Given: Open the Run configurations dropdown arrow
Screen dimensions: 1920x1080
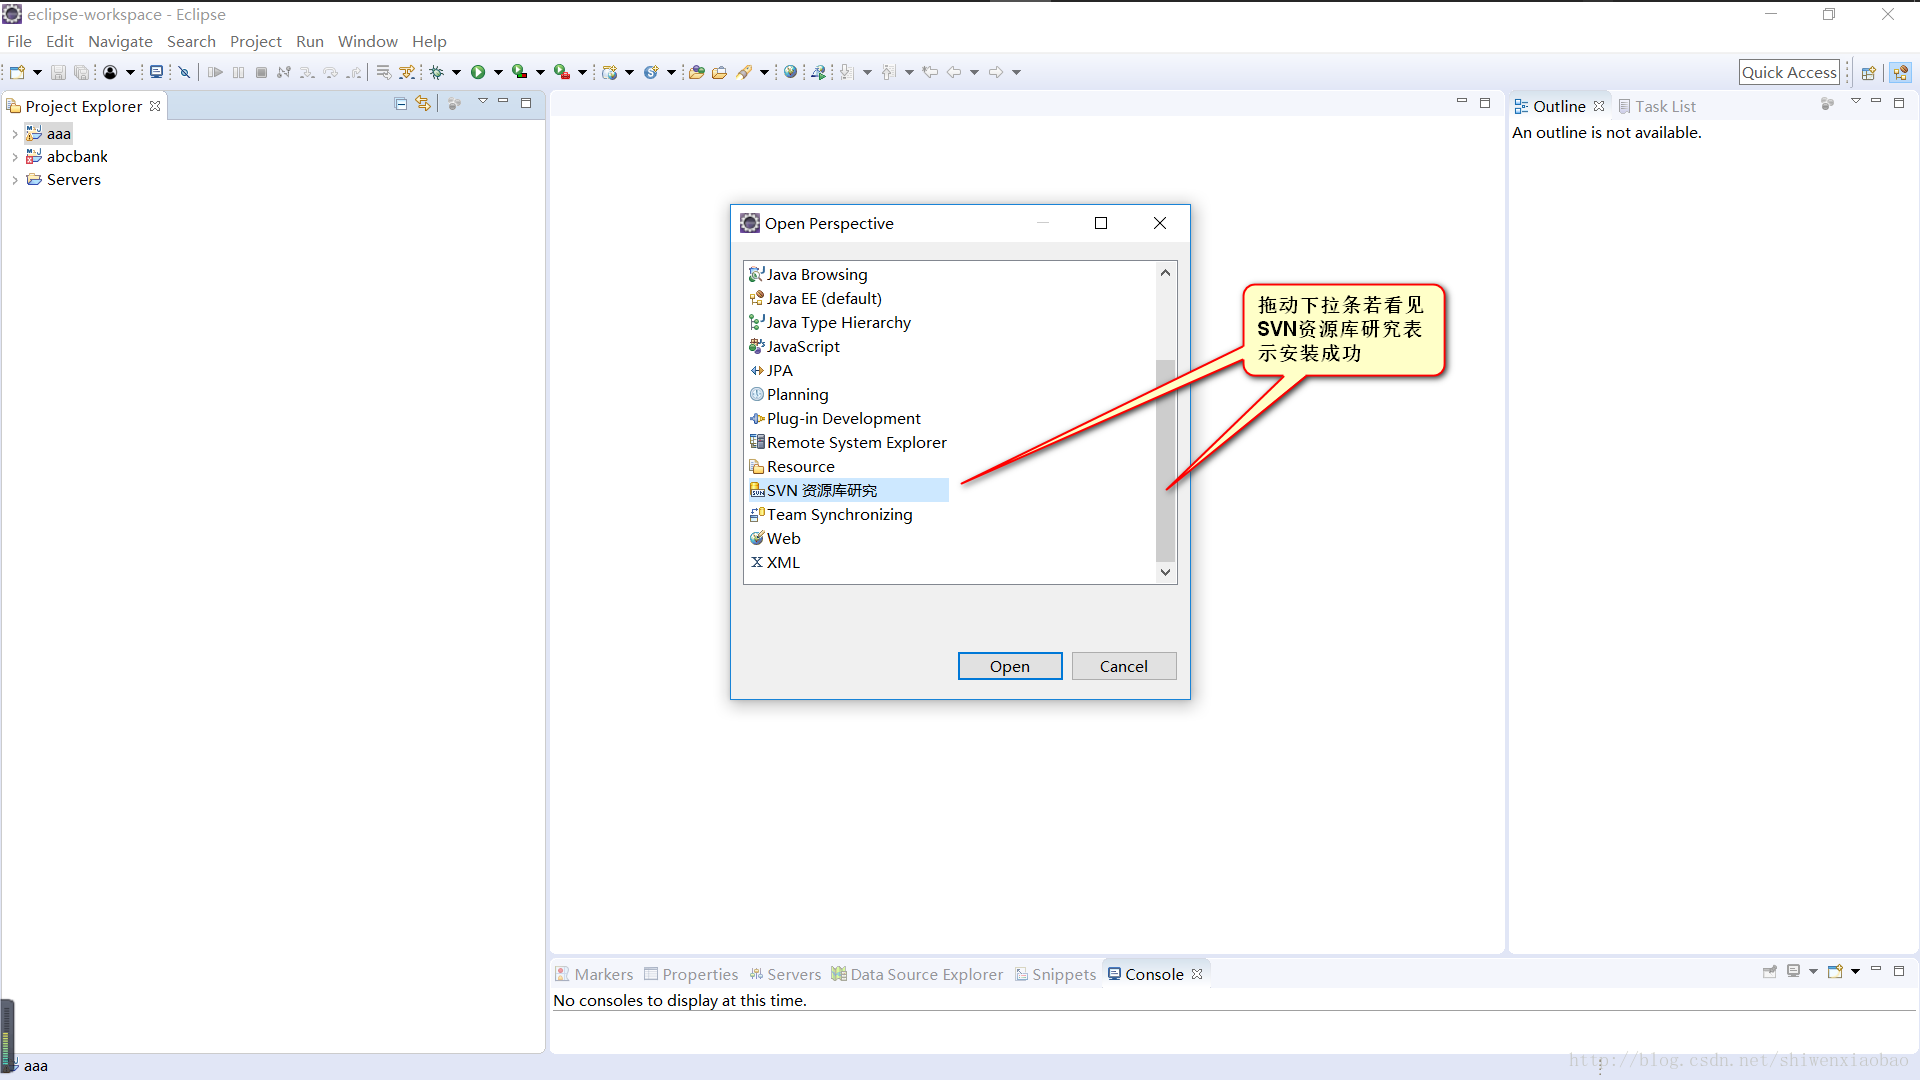Looking at the screenshot, I should coord(497,72).
